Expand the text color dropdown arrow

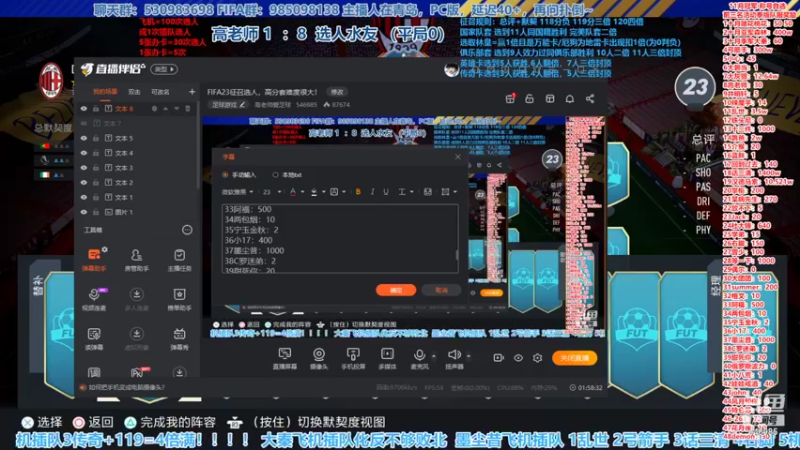(x=303, y=192)
